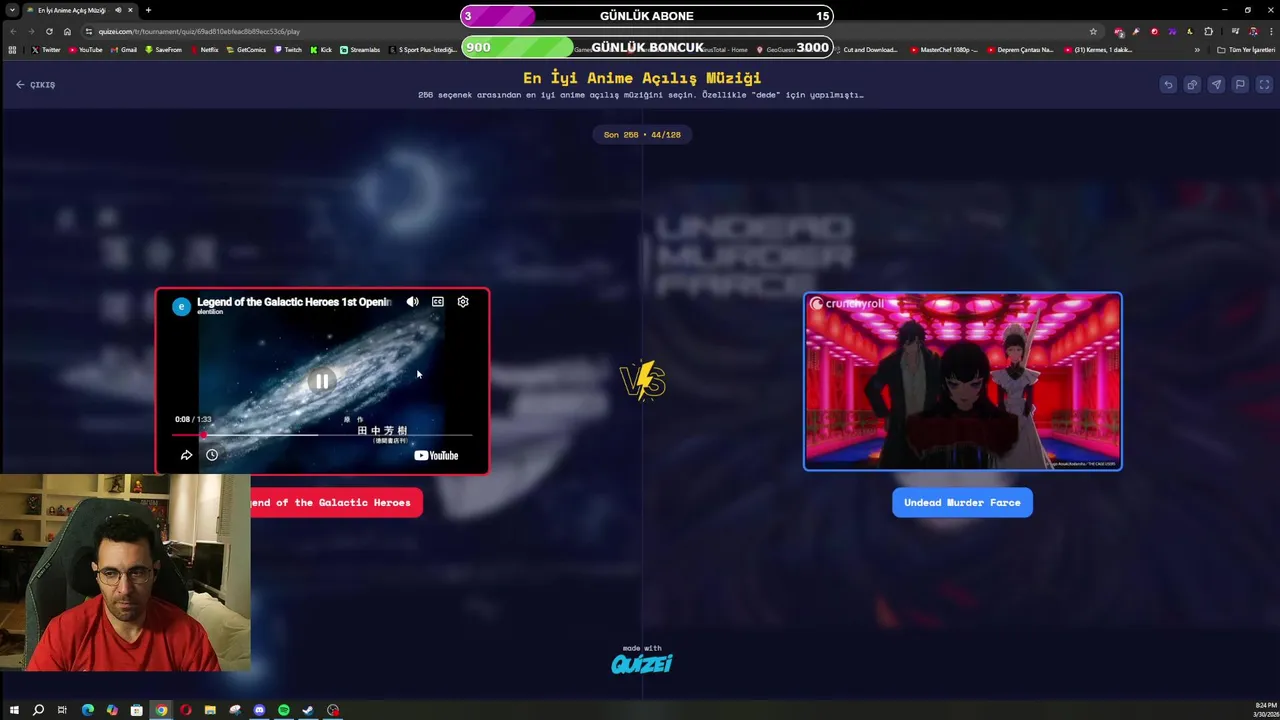Click the quizei.com address bar
The width and height of the screenshot is (1280, 720).
tap(590, 31)
